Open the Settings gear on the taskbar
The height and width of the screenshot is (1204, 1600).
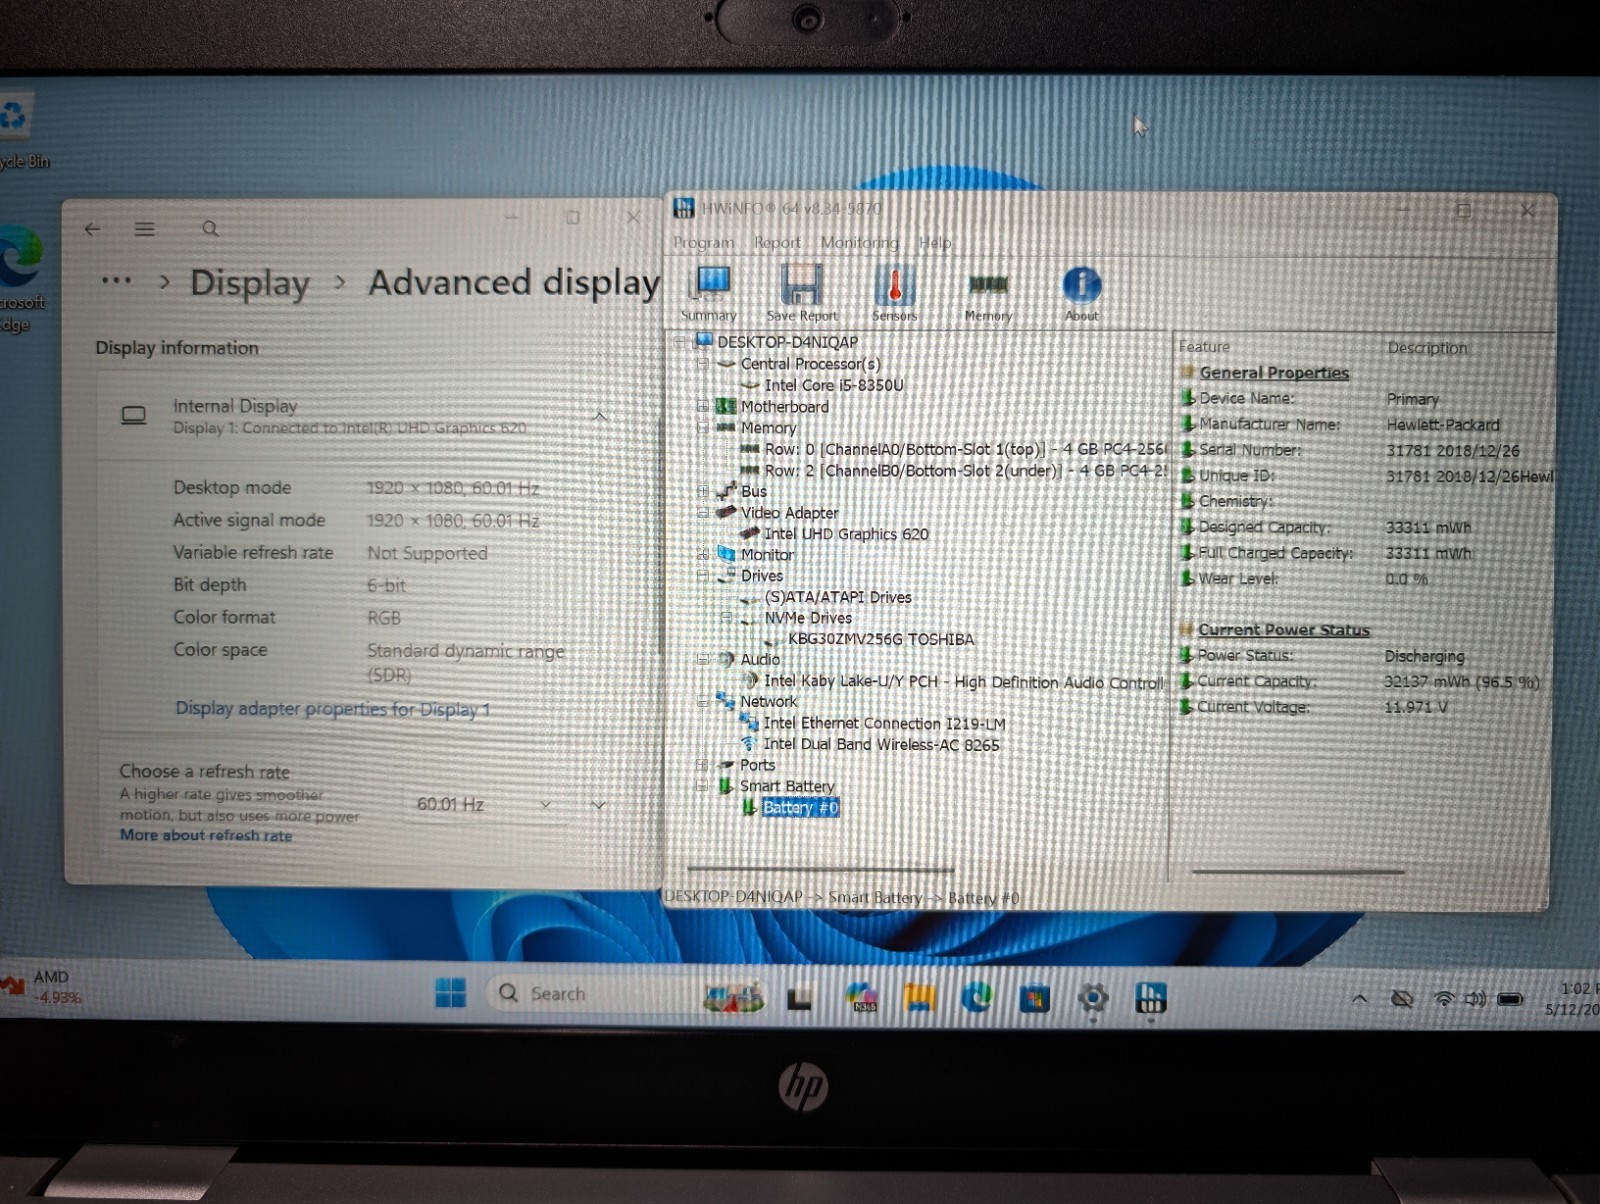(1093, 997)
